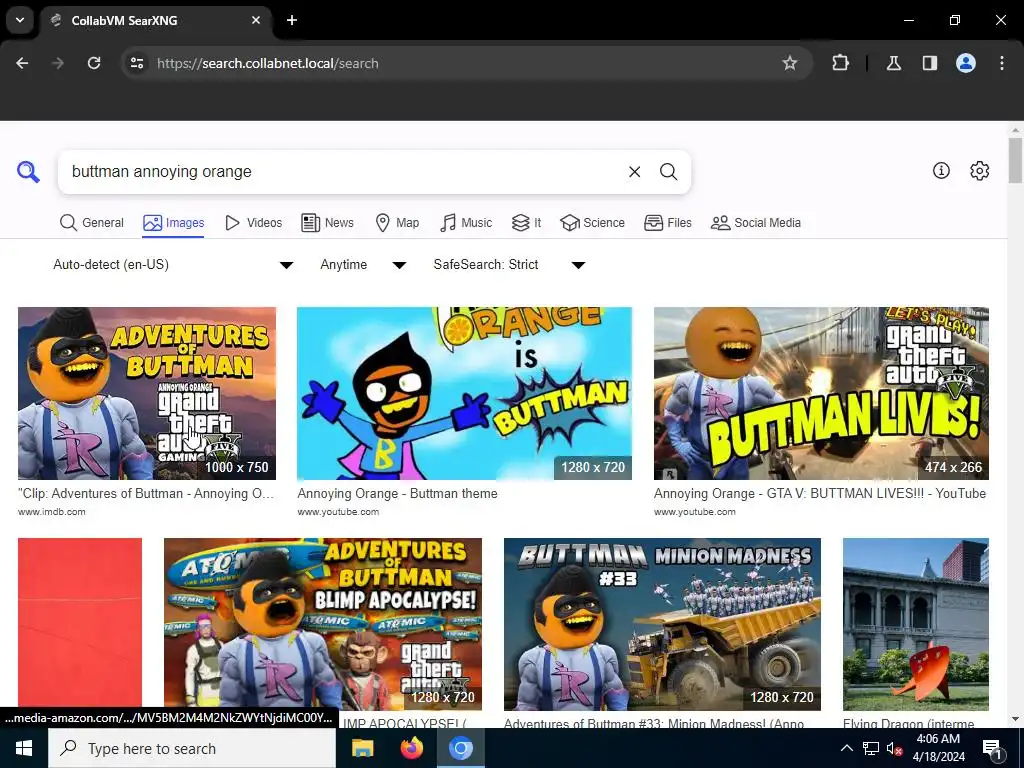Viewport: 1024px width, 768px height.
Task: Switch to the IT category tab
Action: click(526, 223)
